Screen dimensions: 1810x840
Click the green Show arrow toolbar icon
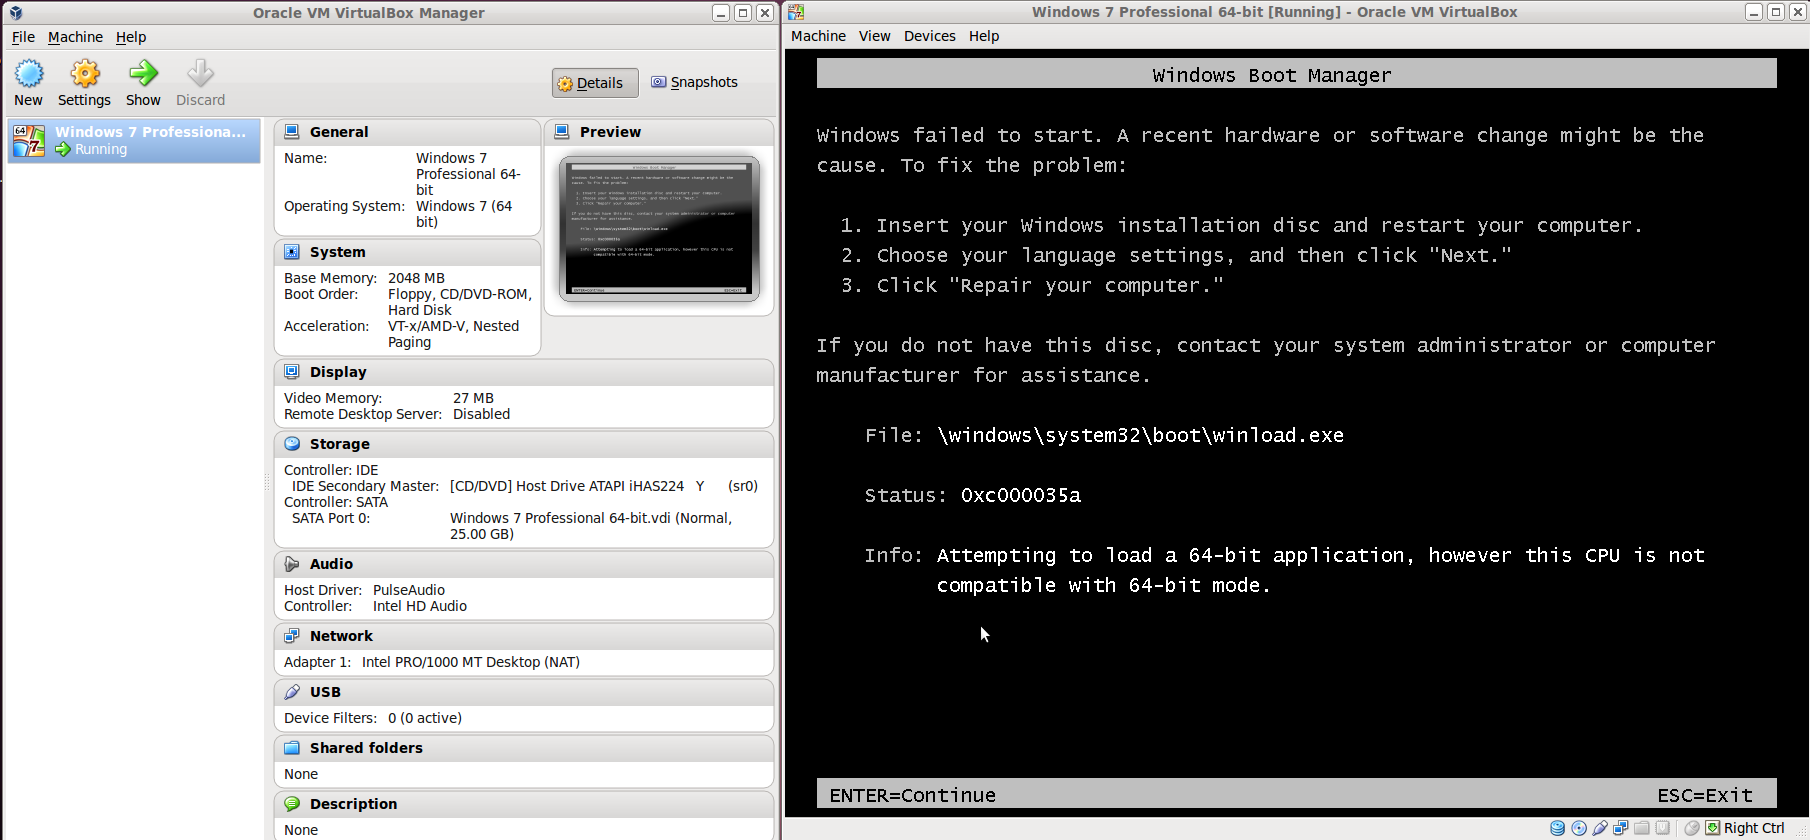tap(143, 73)
